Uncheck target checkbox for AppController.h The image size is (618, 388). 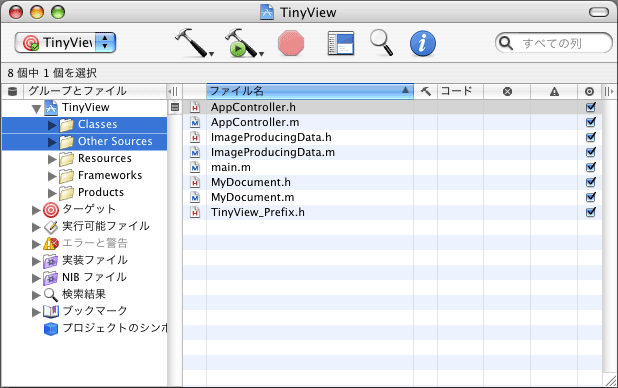click(x=590, y=107)
